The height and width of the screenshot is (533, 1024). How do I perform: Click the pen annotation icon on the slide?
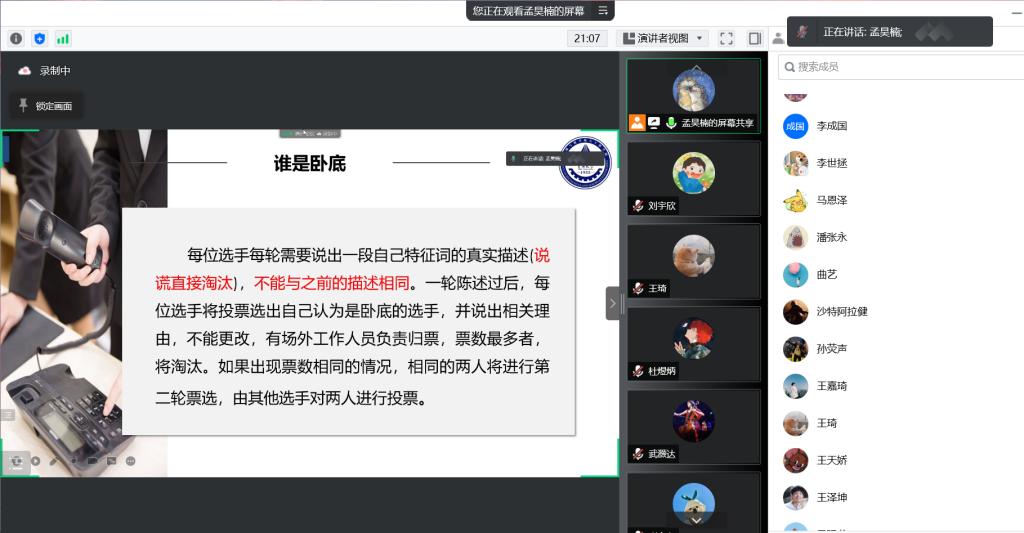coord(54,461)
